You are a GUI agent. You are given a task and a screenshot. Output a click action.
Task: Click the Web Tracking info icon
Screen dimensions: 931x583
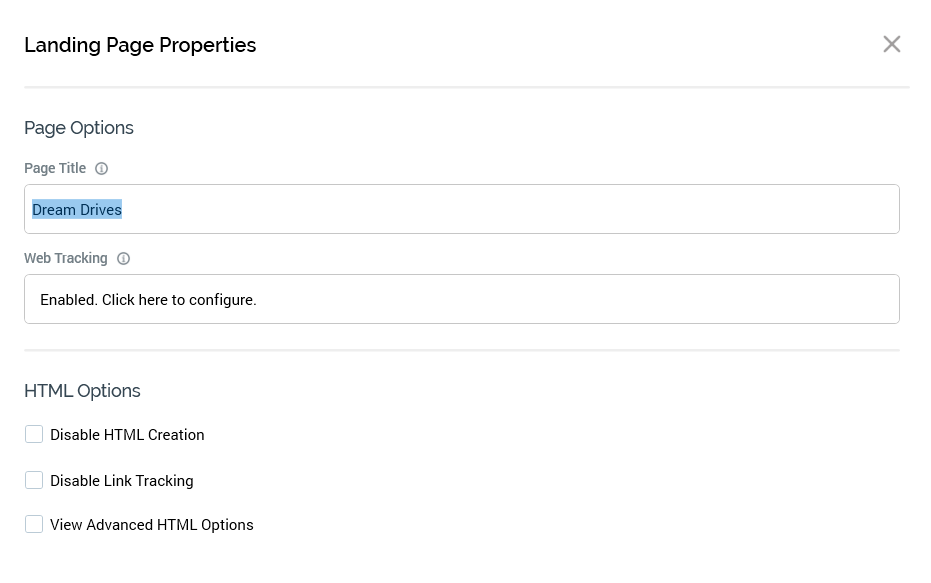[x=124, y=259]
